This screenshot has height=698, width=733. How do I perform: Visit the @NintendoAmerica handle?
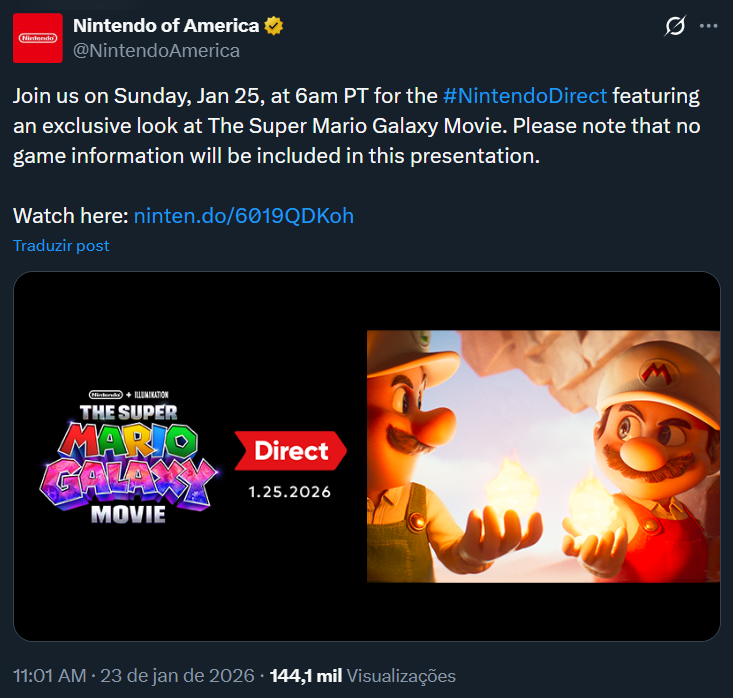pos(156,50)
